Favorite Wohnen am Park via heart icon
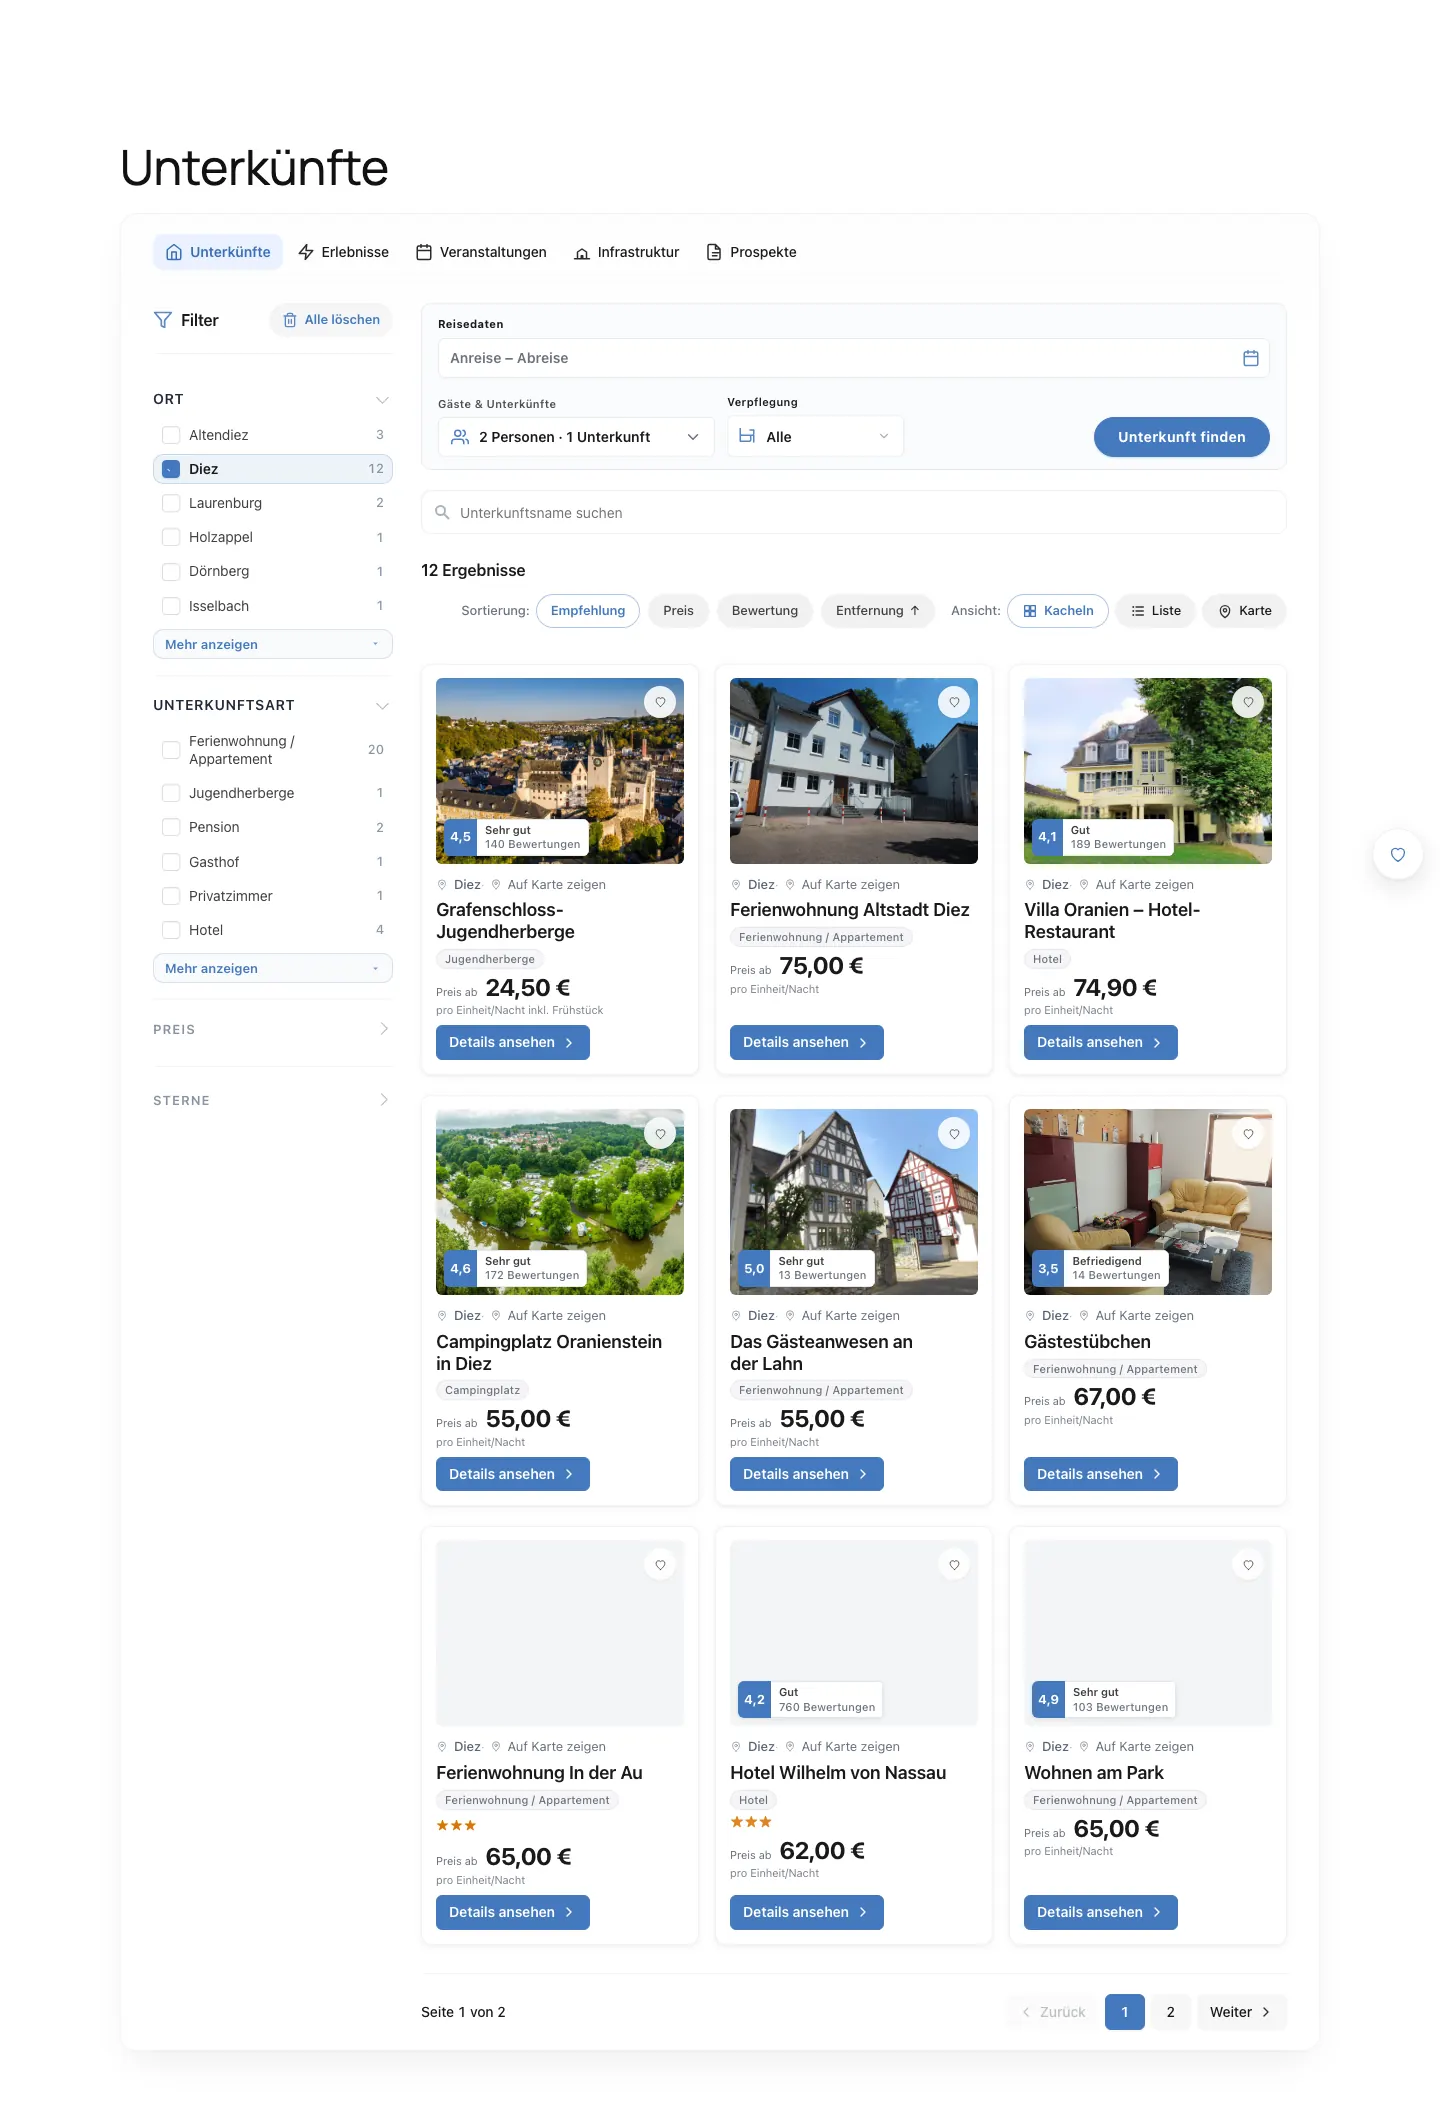 pyautogui.click(x=1248, y=1565)
